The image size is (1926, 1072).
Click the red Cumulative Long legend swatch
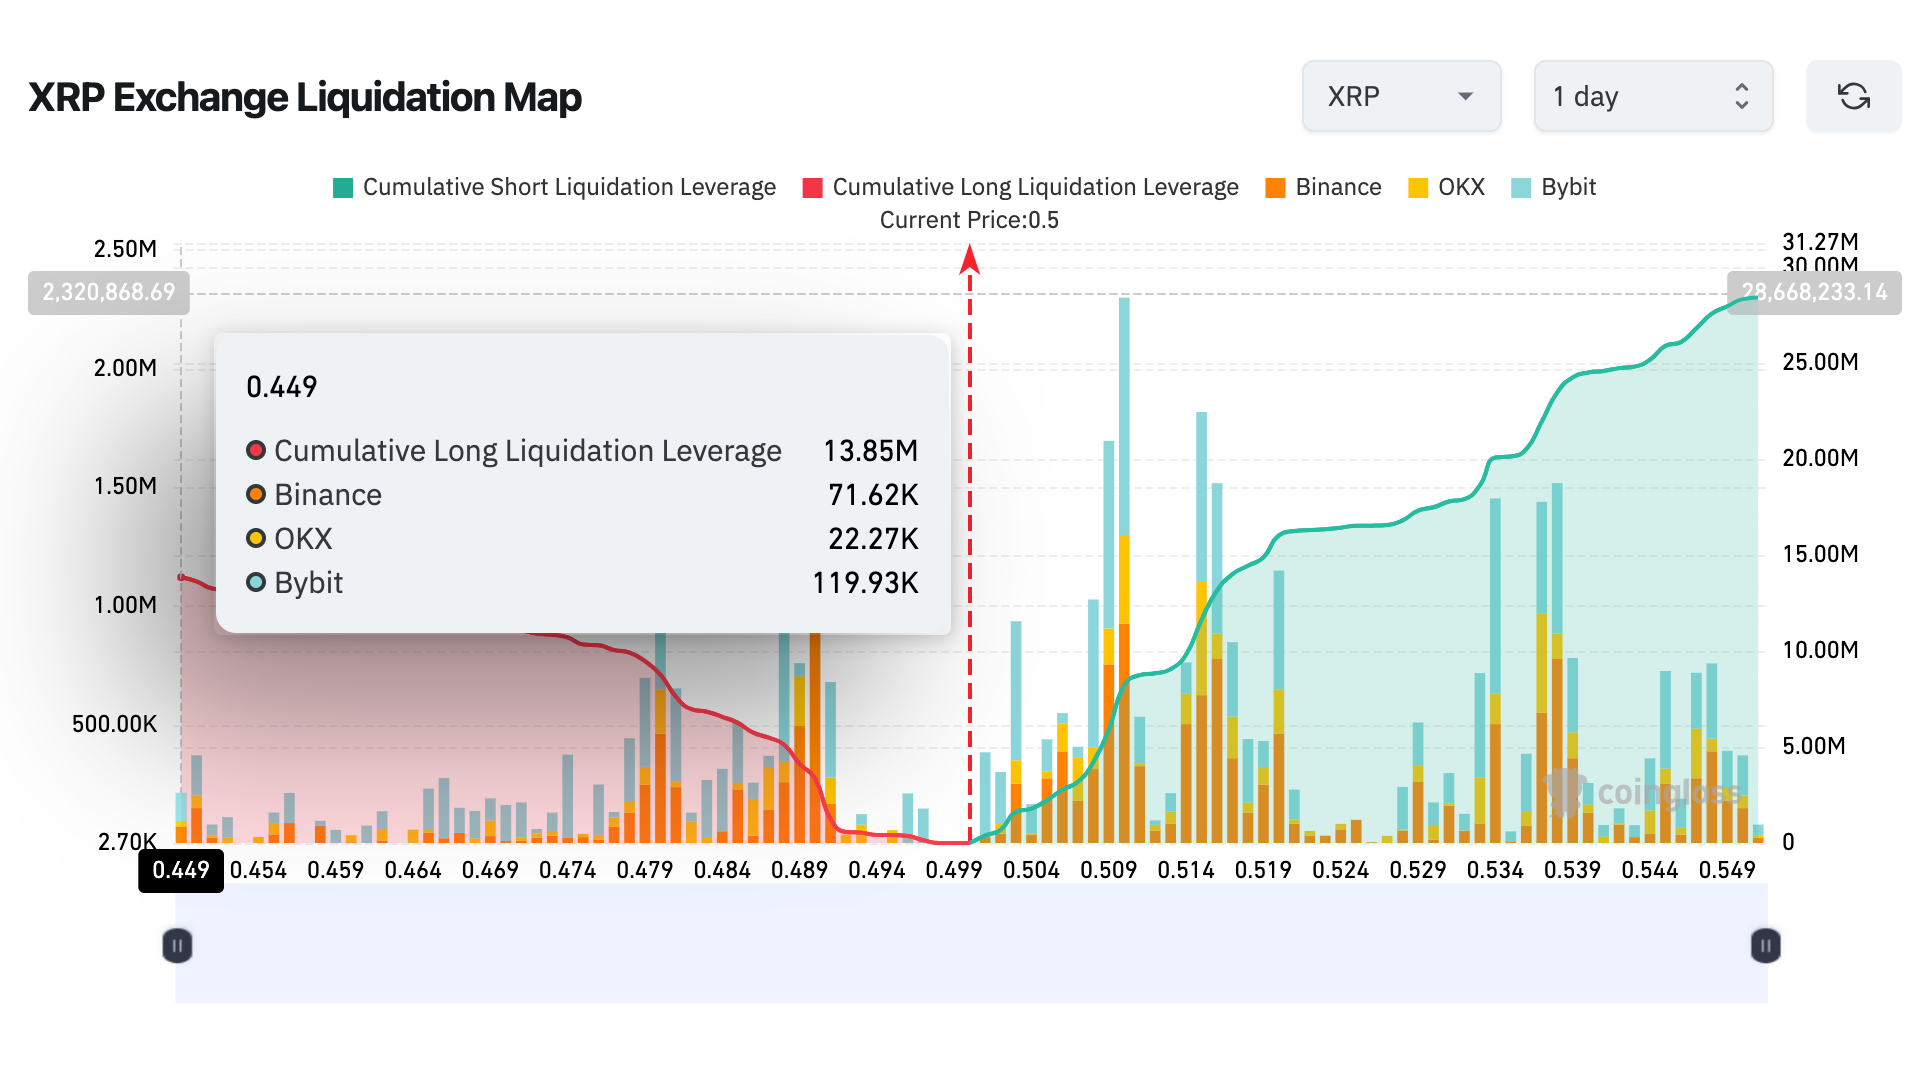click(813, 188)
